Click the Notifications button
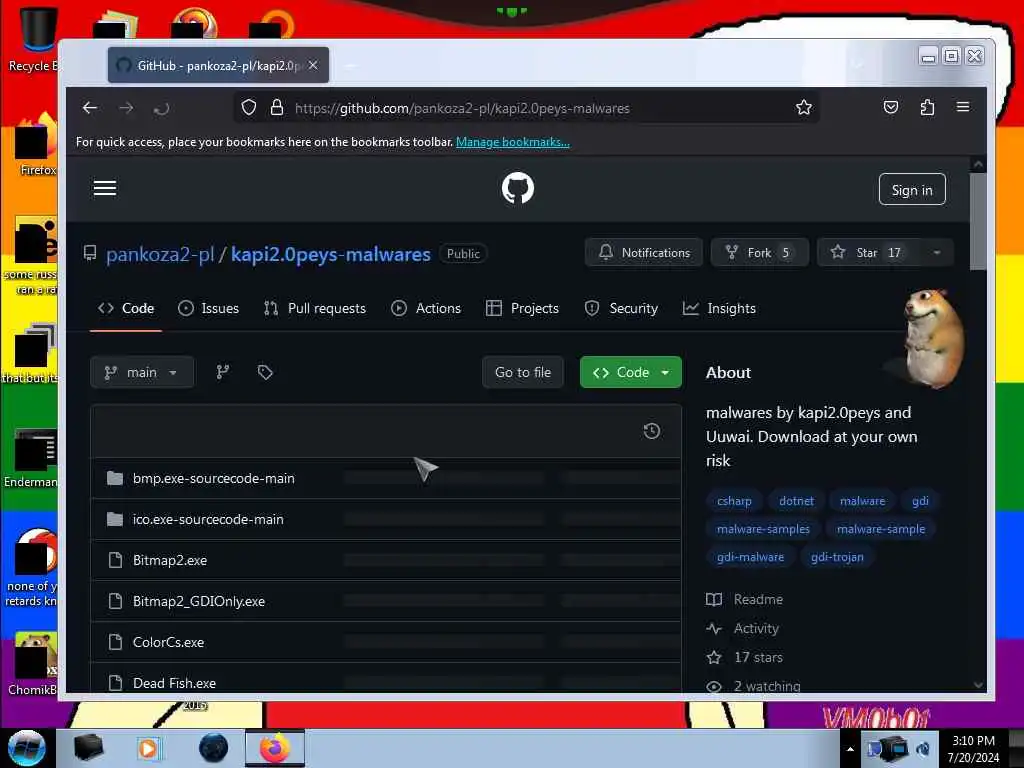 pos(643,252)
